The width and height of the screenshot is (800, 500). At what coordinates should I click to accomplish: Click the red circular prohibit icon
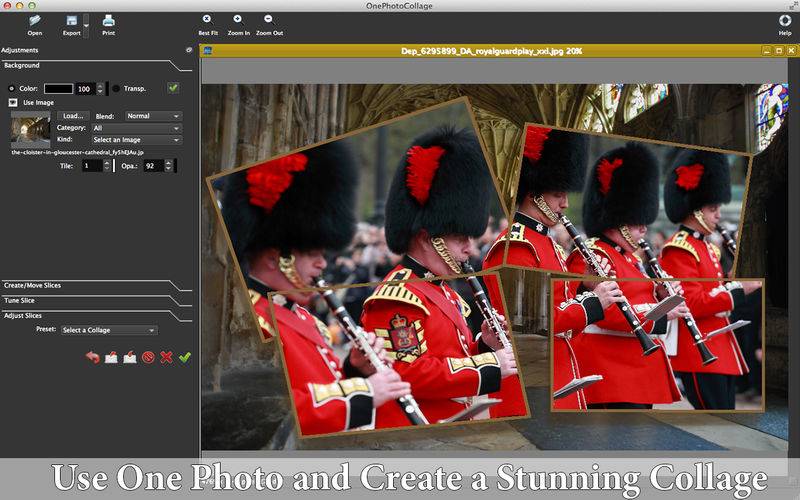pyautogui.click(x=148, y=357)
